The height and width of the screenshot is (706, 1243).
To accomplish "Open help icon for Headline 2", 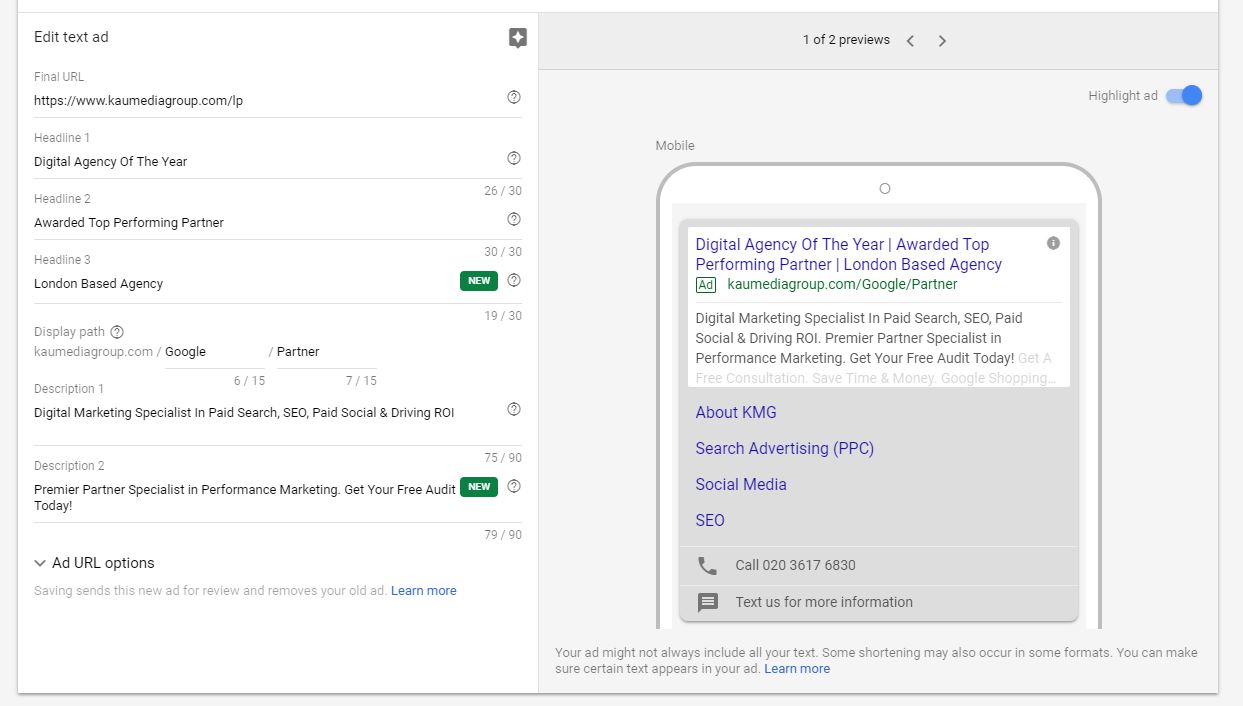I will pos(514,219).
